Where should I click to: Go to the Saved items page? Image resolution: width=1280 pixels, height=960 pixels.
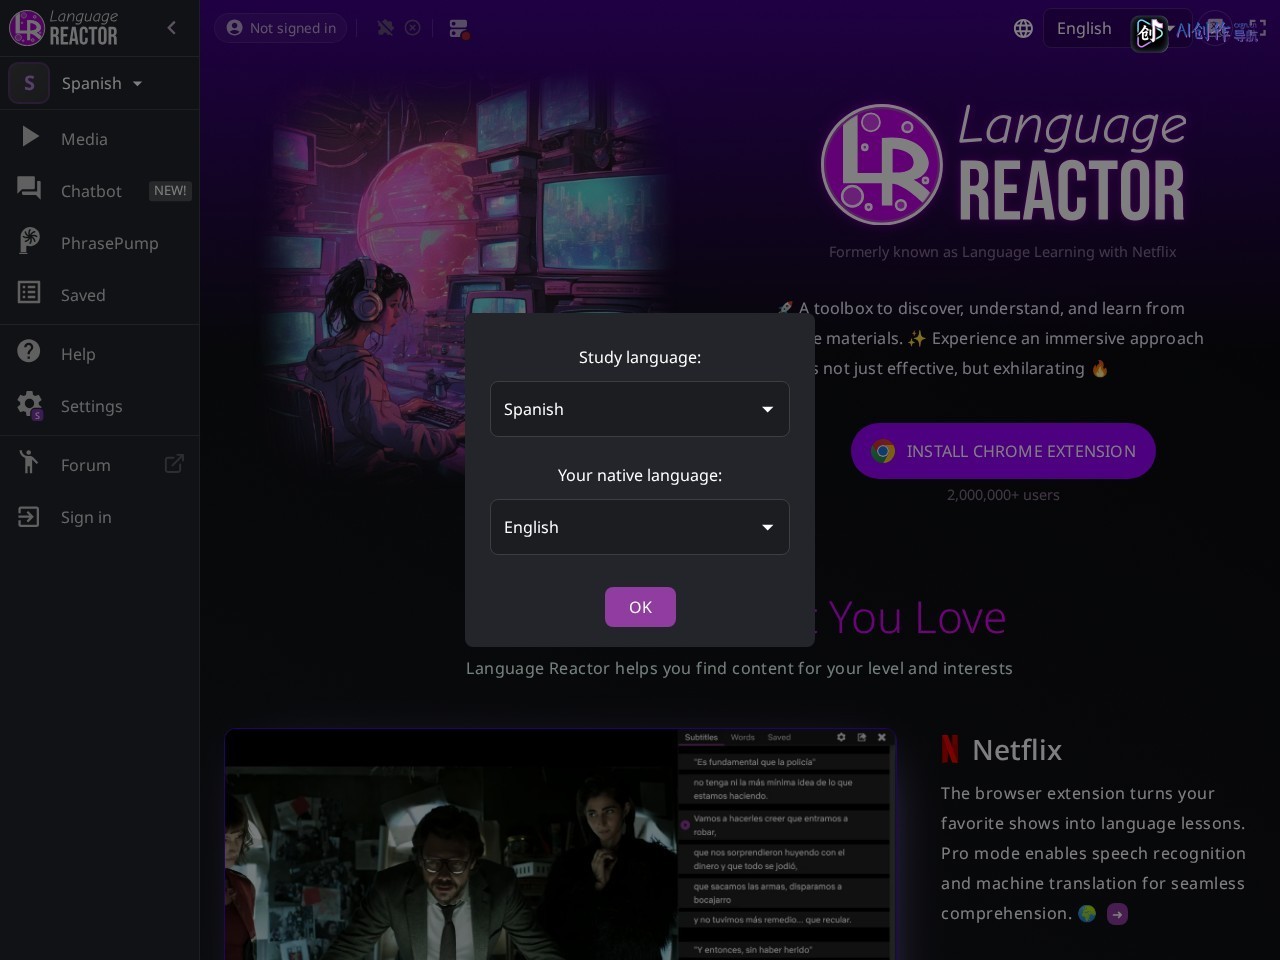click(x=100, y=295)
